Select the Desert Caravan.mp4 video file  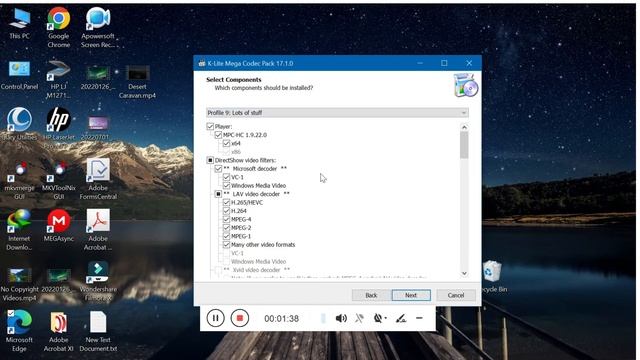pyautogui.click(x=137, y=82)
